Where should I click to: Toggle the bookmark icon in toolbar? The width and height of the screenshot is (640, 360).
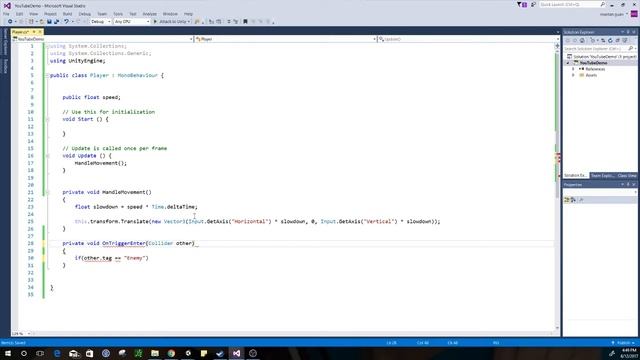click(x=245, y=21)
